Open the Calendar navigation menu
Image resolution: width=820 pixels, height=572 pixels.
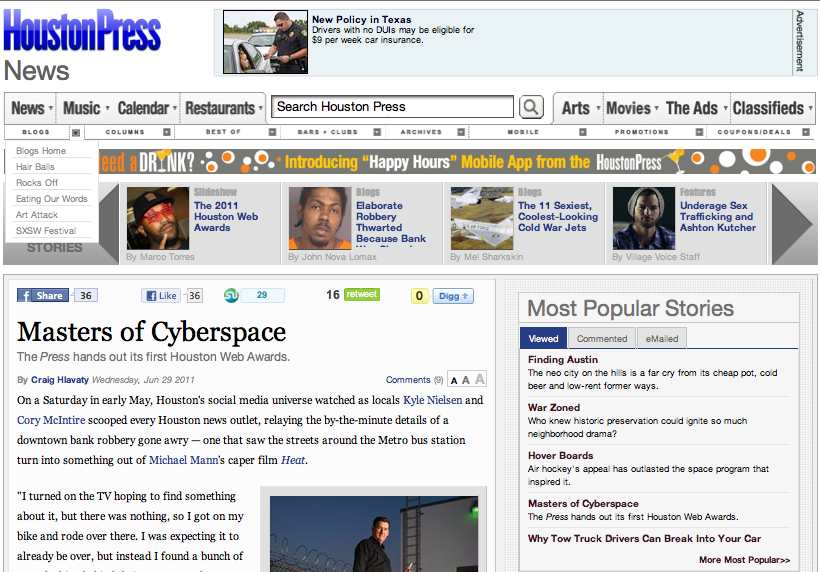pos(146,108)
